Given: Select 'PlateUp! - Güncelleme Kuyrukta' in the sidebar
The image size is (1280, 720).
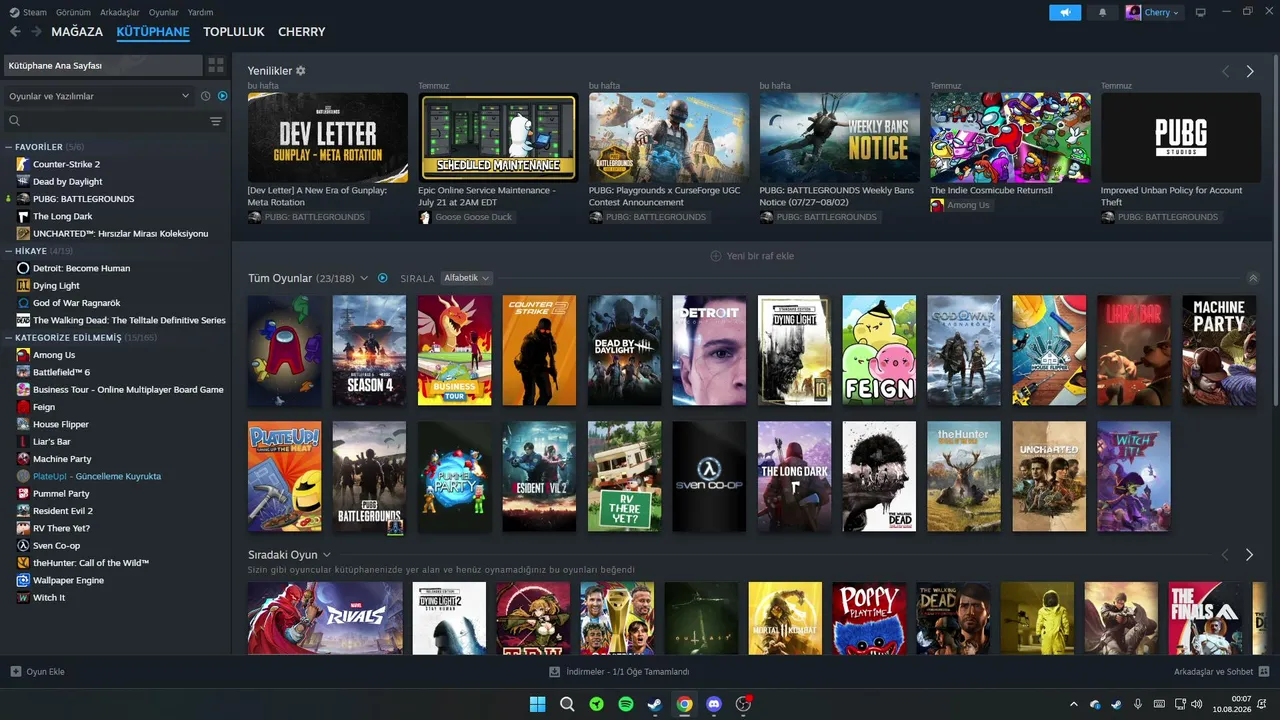Looking at the screenshot, I should [x=97, y=476].
